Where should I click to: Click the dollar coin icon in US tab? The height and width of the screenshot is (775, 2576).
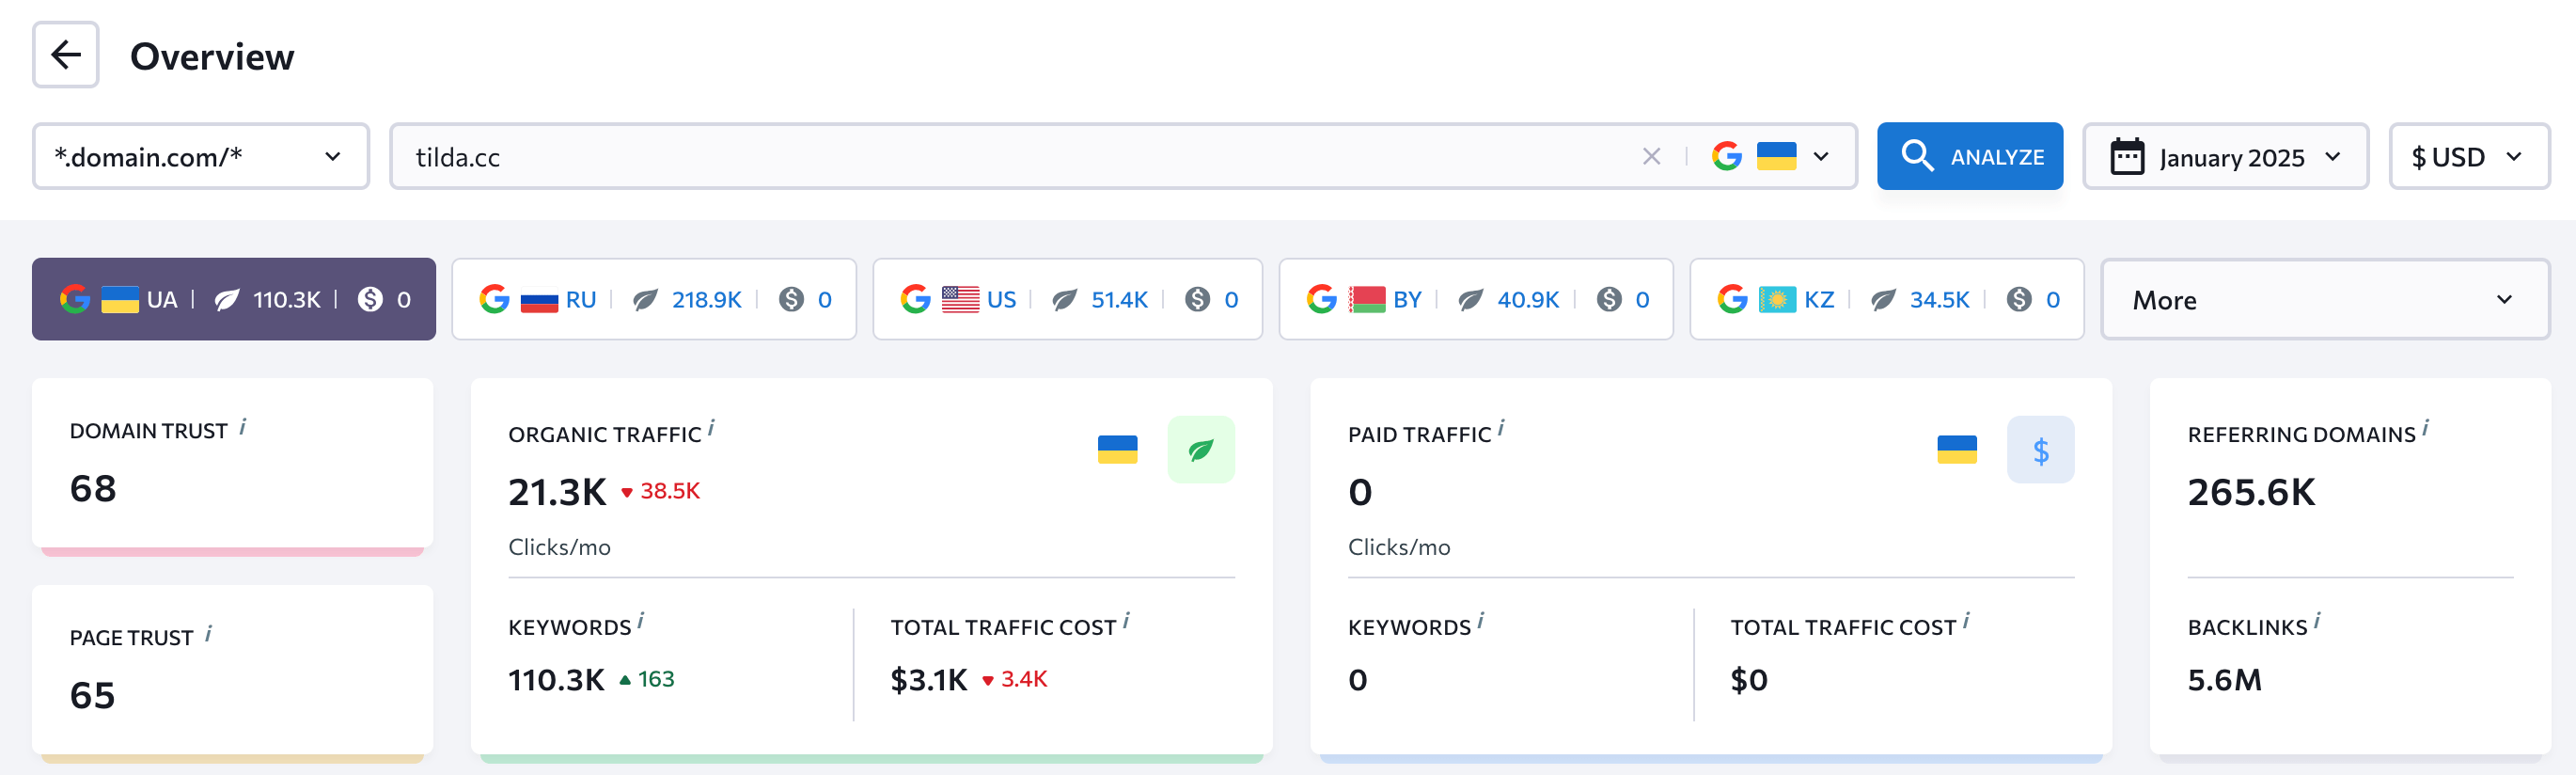coord(1197,299)
